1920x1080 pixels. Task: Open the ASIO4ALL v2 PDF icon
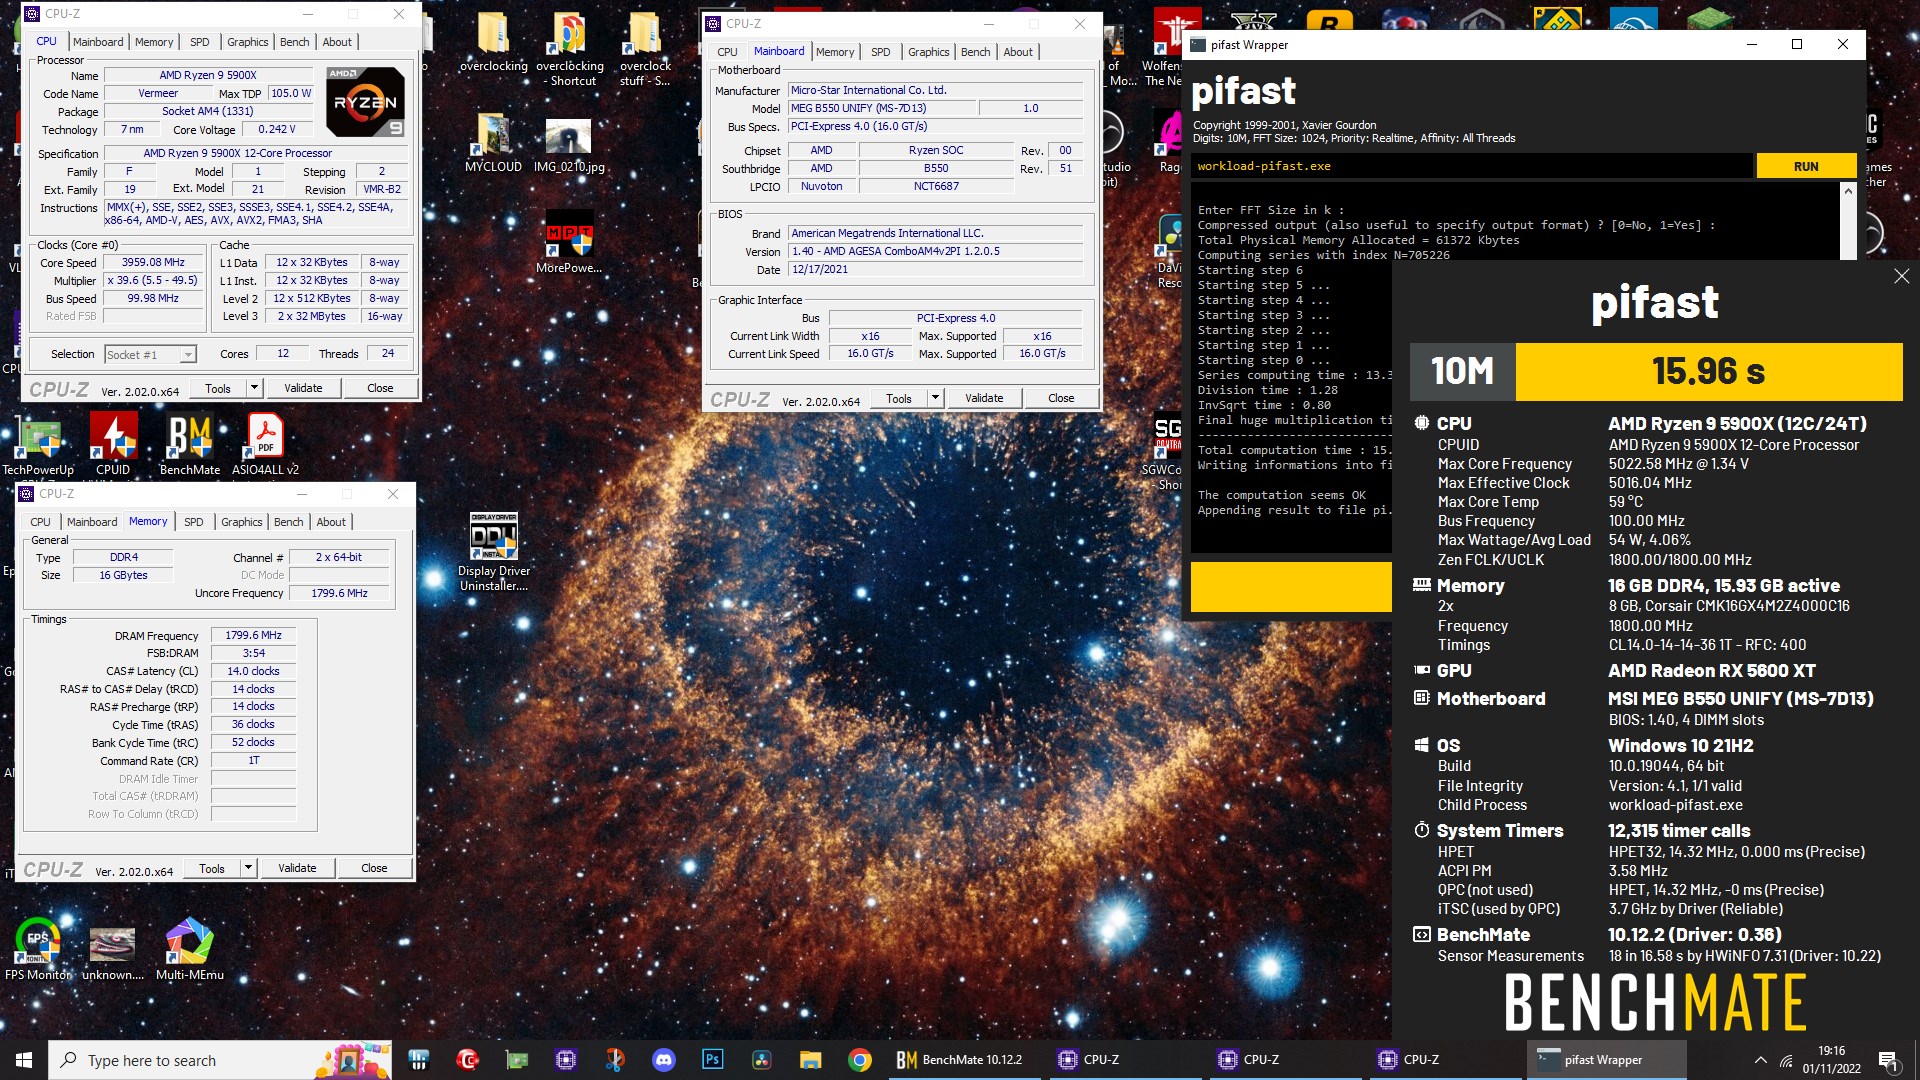click(x=265, y=444)
